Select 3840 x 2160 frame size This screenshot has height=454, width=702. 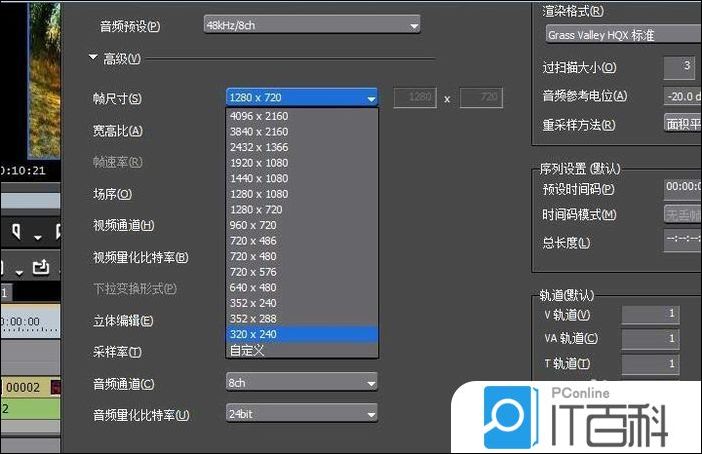302,132
